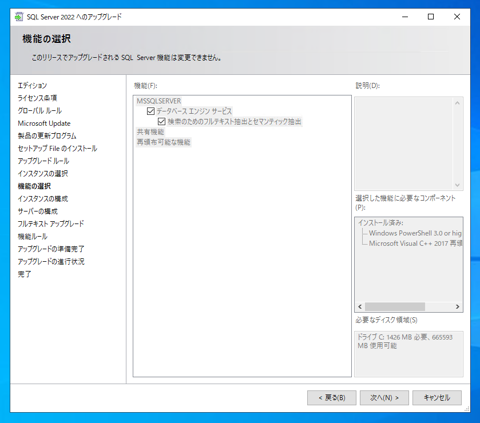The image size is (480, 423).
Task: Click components list scroll right arrow
Action: [457, 307]
